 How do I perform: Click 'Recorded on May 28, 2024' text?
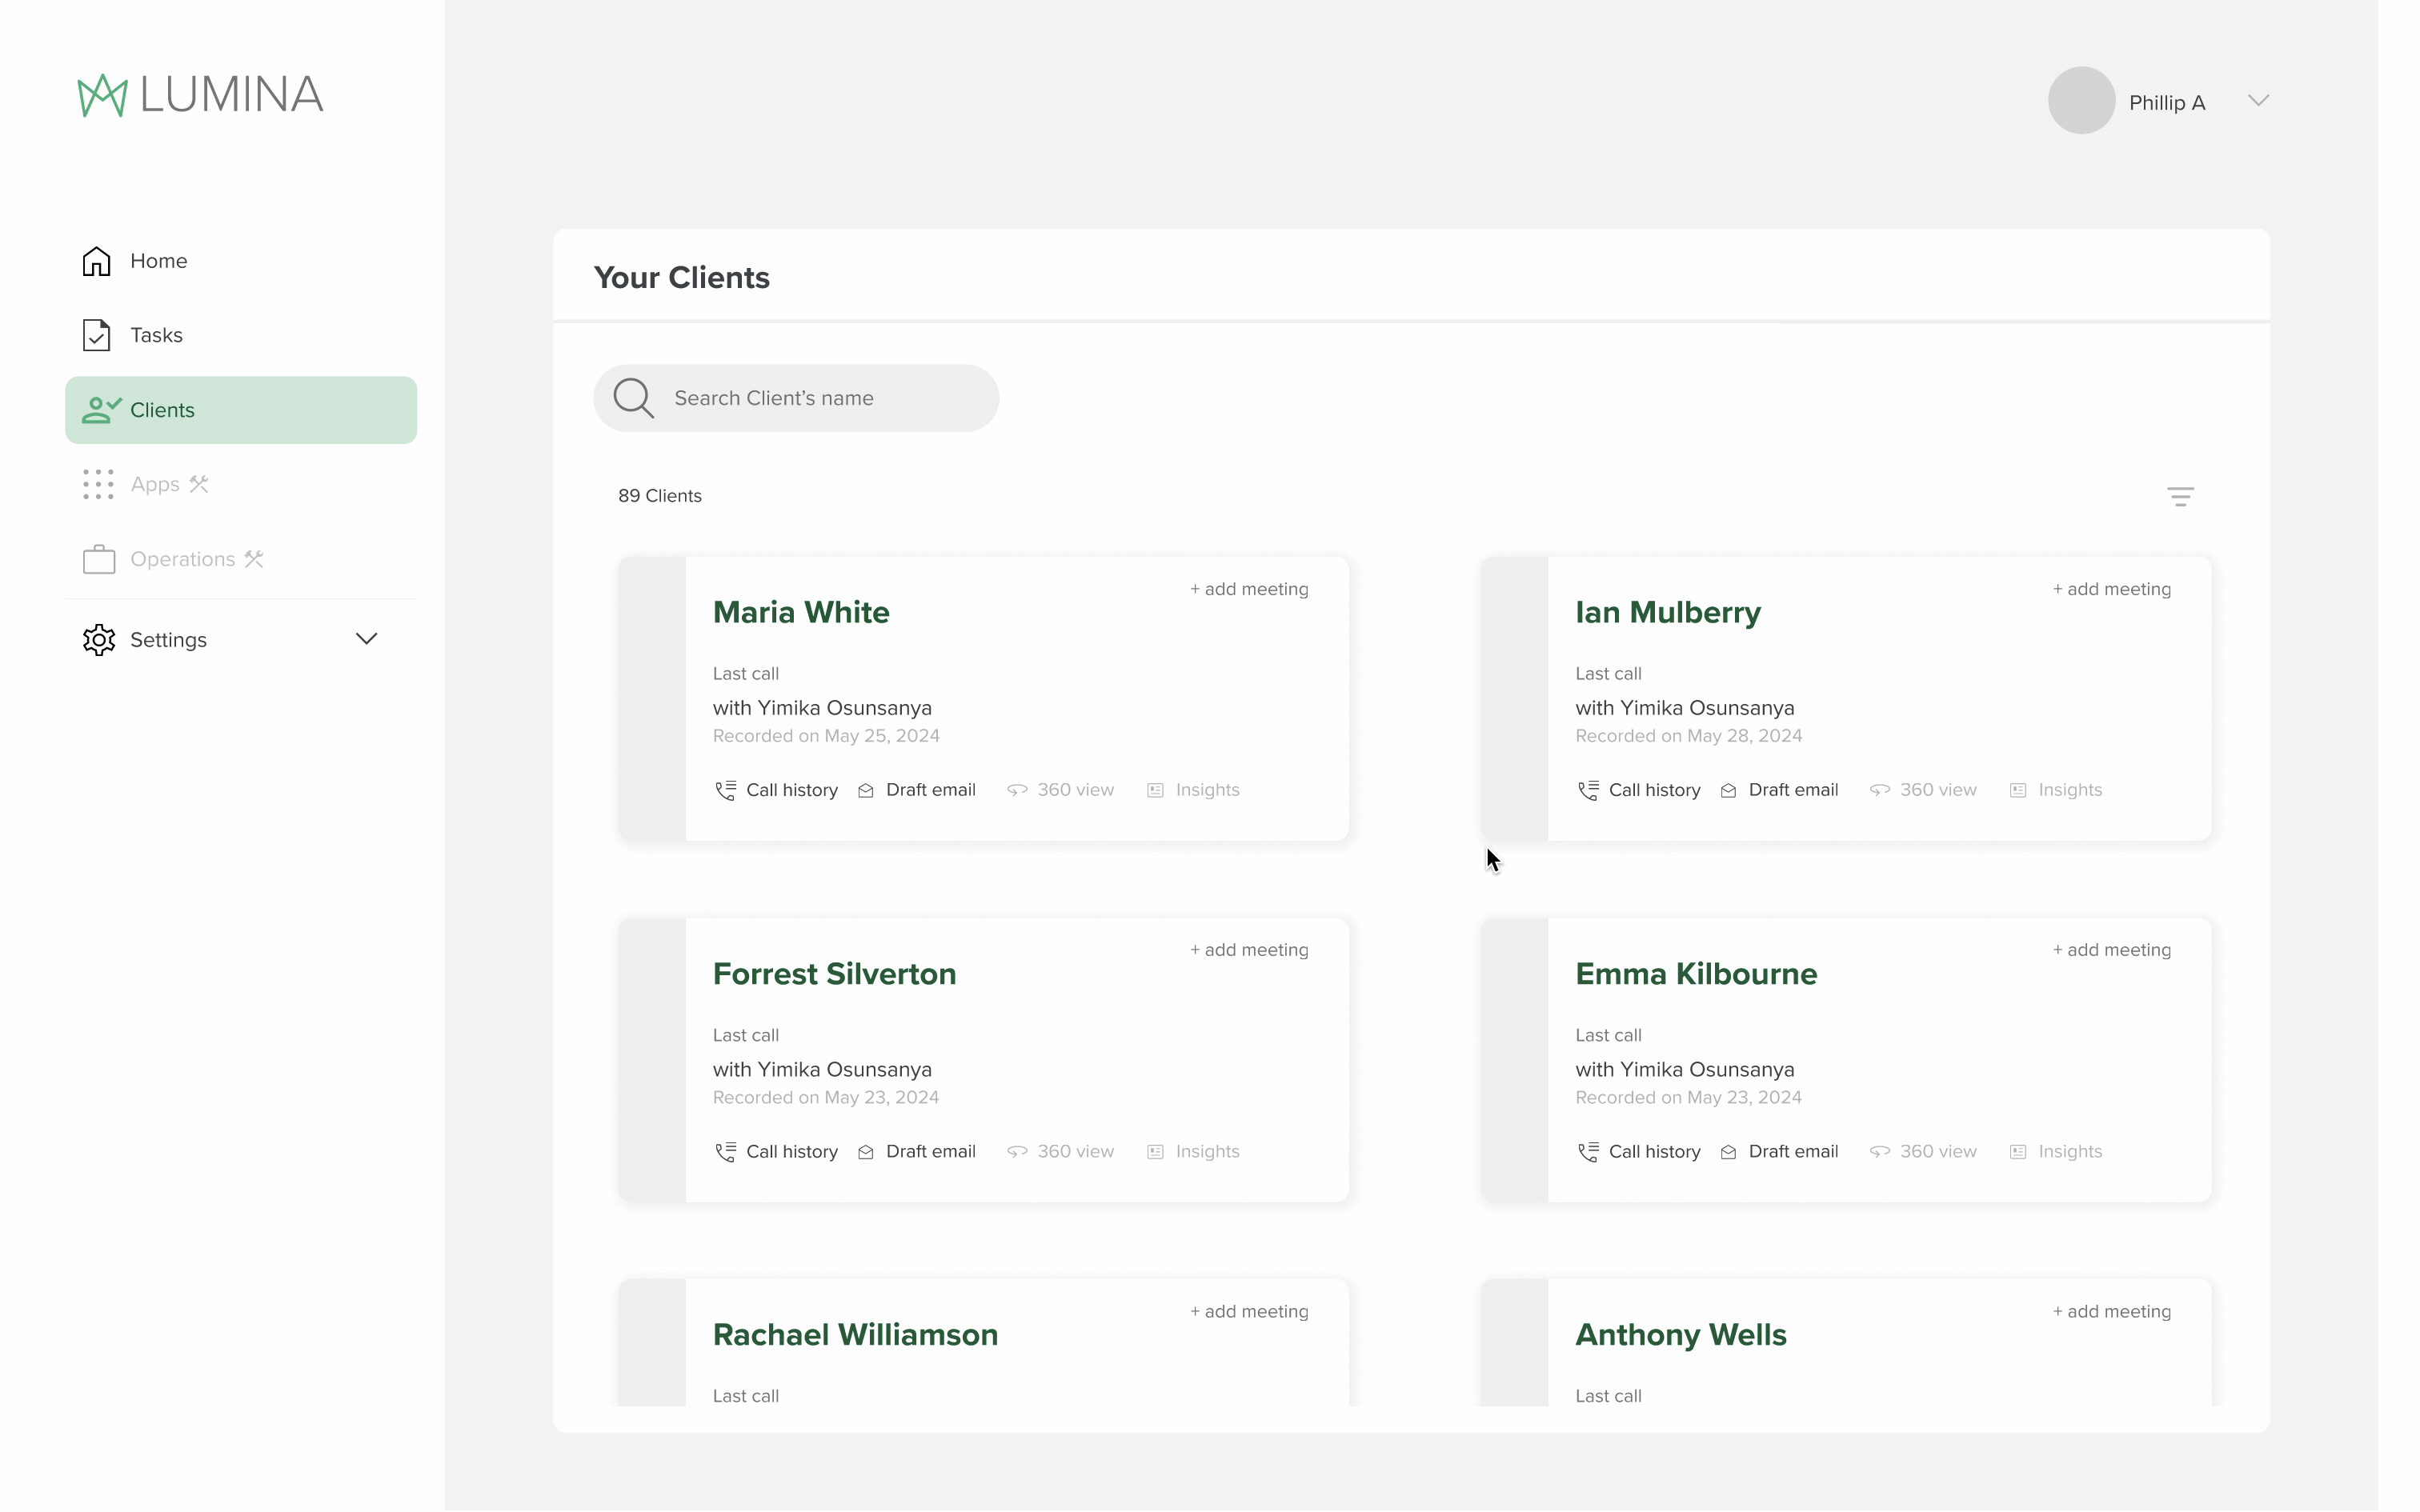tap(1689, 736)
